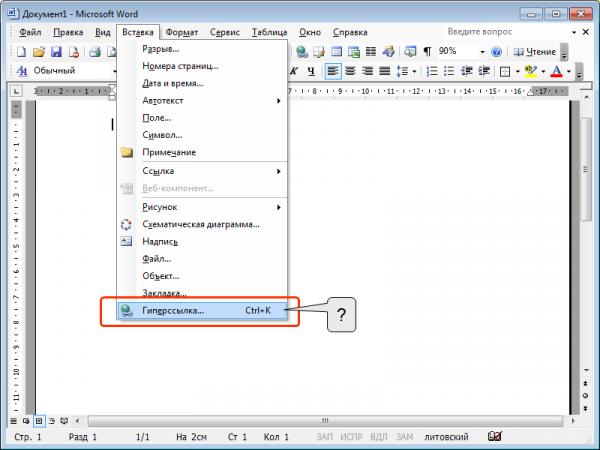Choose Гиперссылка... in the Вставка menu
Image resolution: width=600 pixels, height=450 pixels.
click(x=202, y=311)
